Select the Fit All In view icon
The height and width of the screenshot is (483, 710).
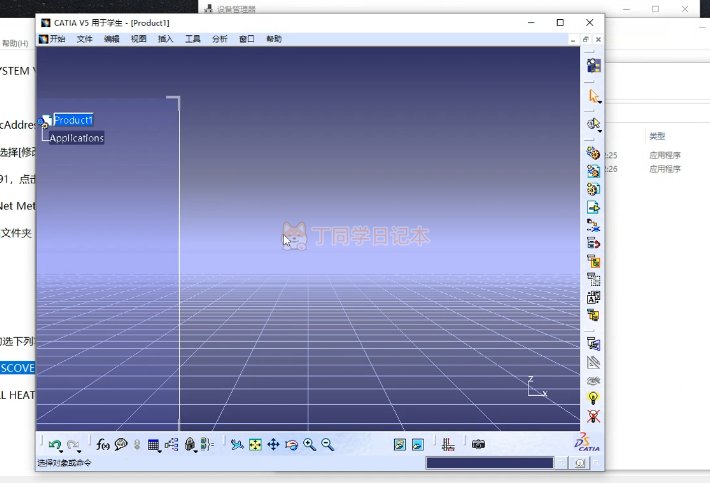[x=255, y=445]
